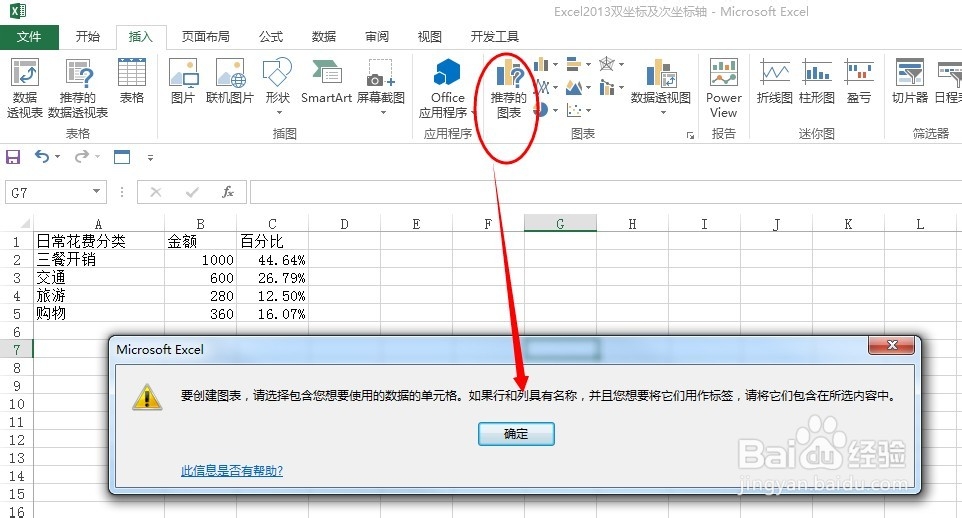Click the Name Box showing G7
The height and width of the screenshot is (518, 962).
pos(49,192)
